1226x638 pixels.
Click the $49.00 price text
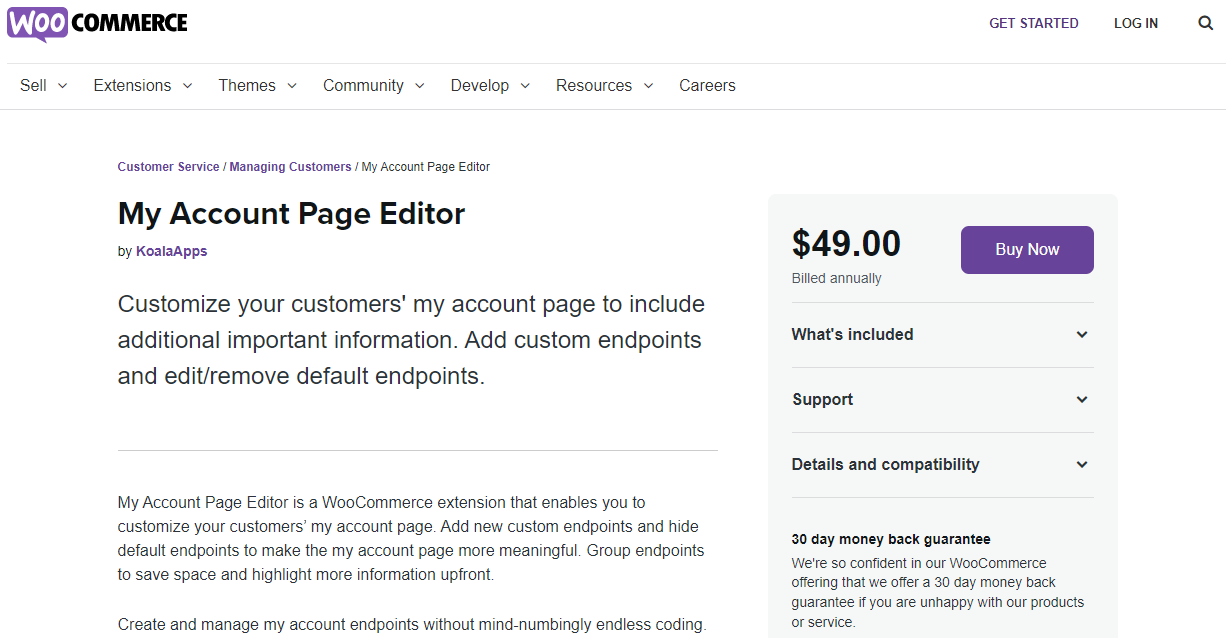coord(846,244)
